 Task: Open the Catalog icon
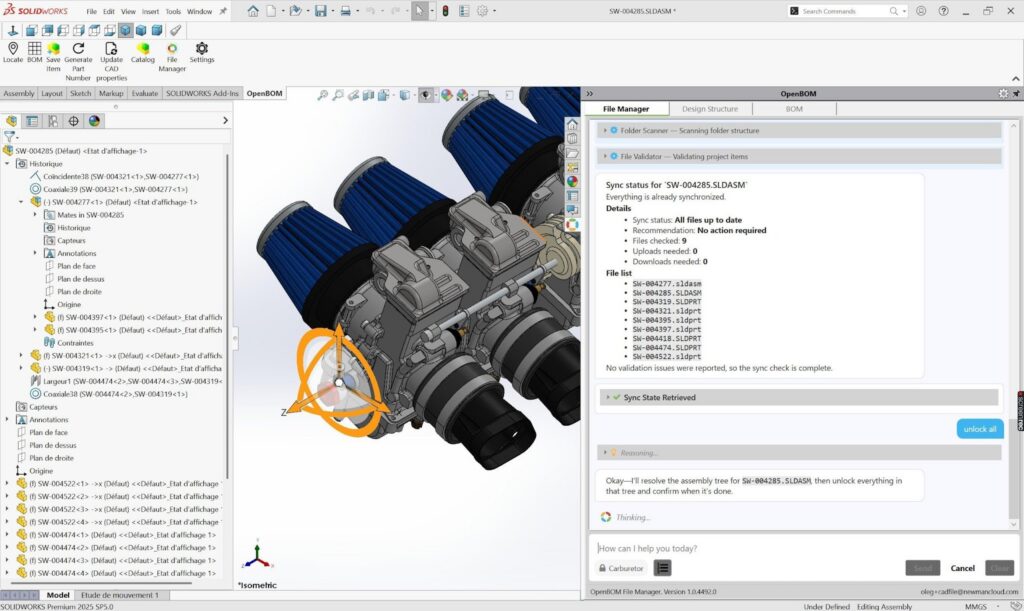142,48
